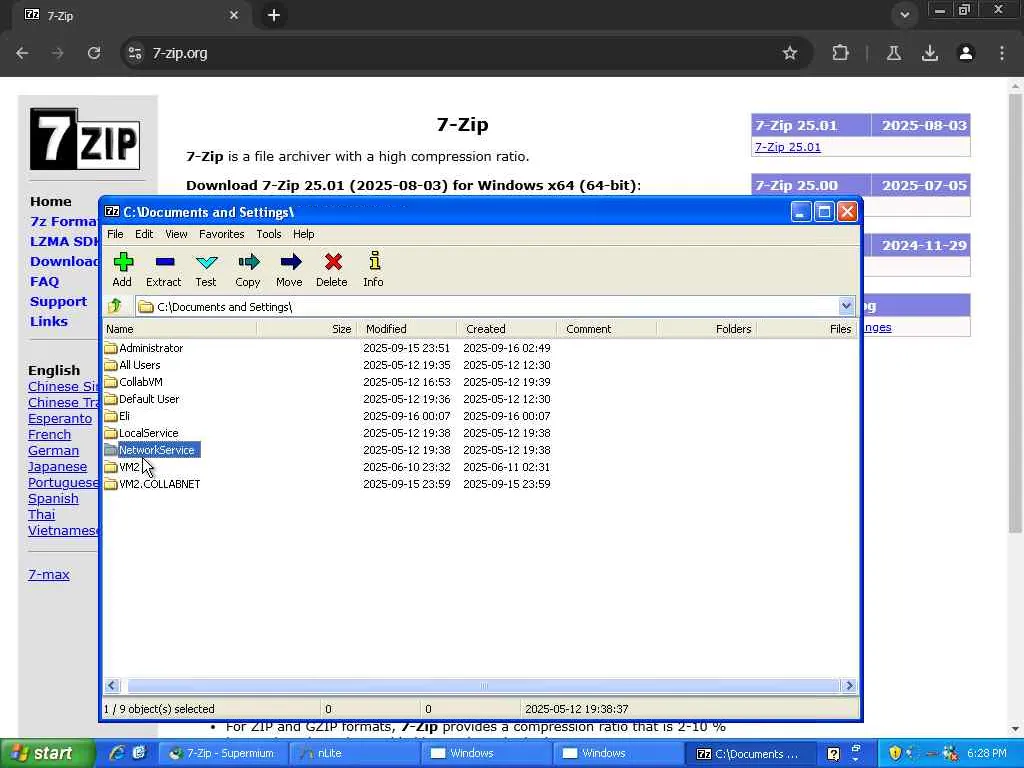Switch language to French
1024x768 pixels.
[x=50, y=435]
